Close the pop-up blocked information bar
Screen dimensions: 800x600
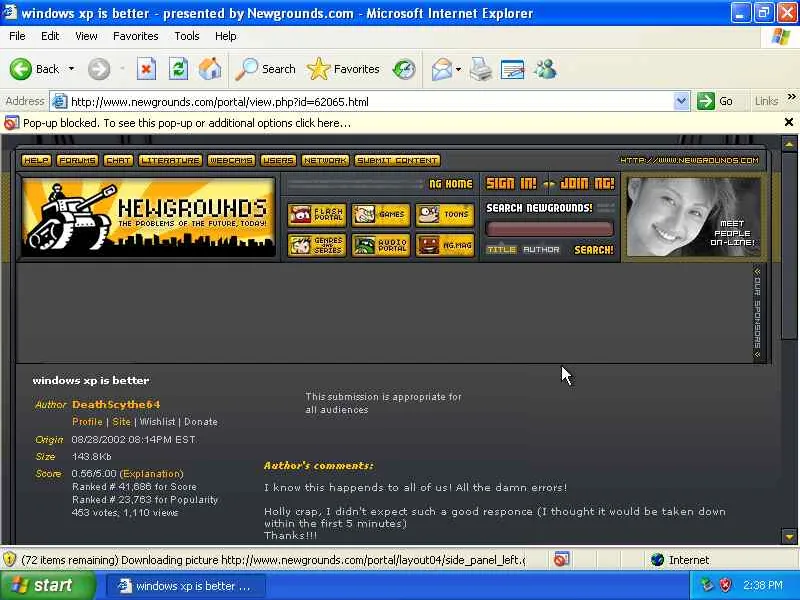pos(788,122)
